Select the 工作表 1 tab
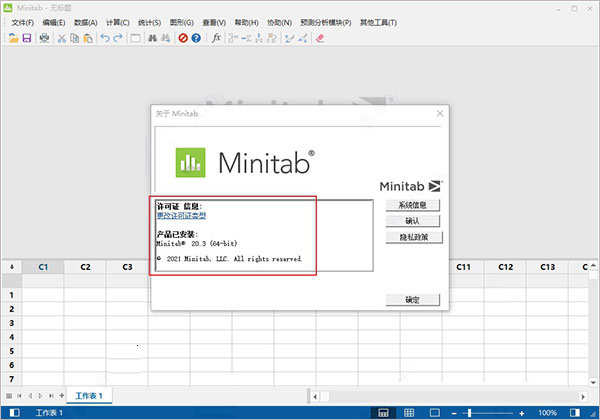600x420 pixels. coord(89,396)
